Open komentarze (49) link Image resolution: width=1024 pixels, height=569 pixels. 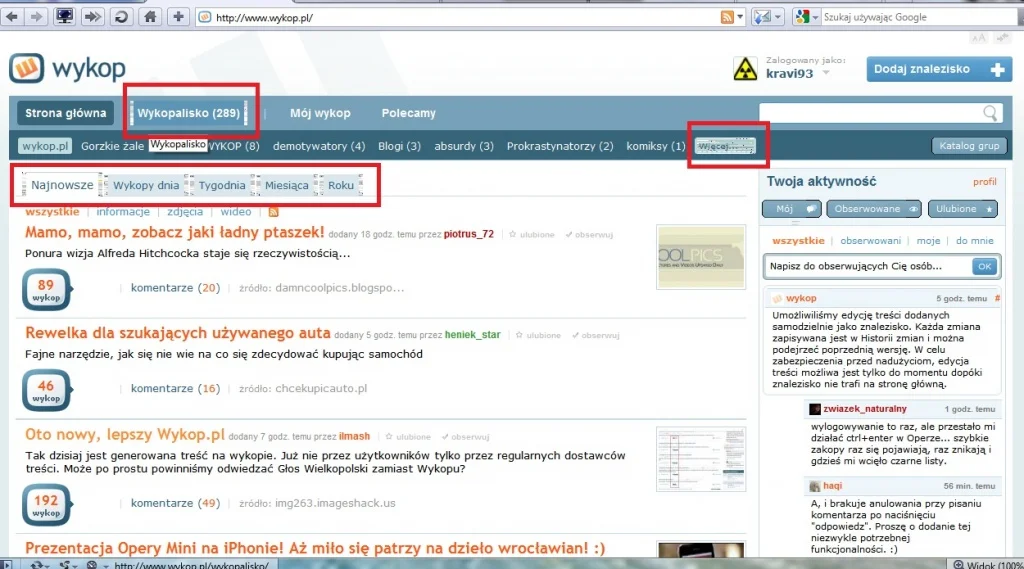(175, 503)
